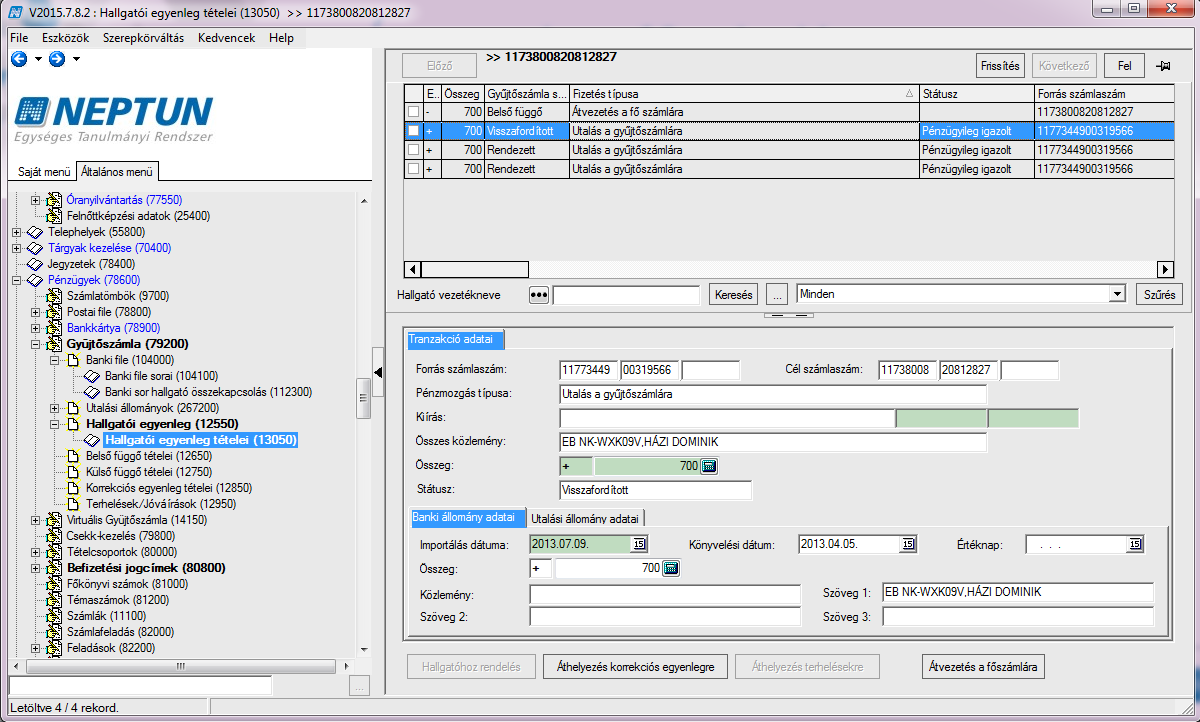Viewport: 1200px width, 722px height.
Task: Collapse the Pénzügyek (78600) node
Action: pos(16,280)
